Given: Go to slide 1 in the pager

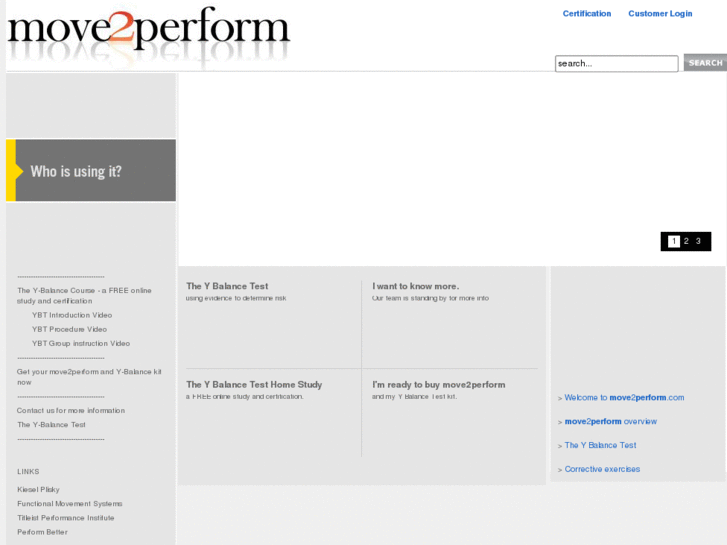Looking at the screenshot, I should 674,241.
